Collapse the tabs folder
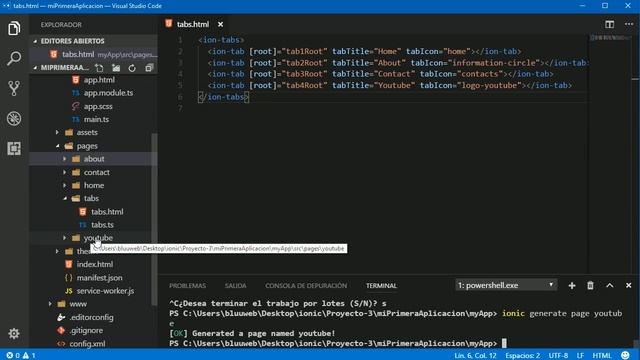The height and width of the screenshot is (360, 640). (x=64, y=198)
